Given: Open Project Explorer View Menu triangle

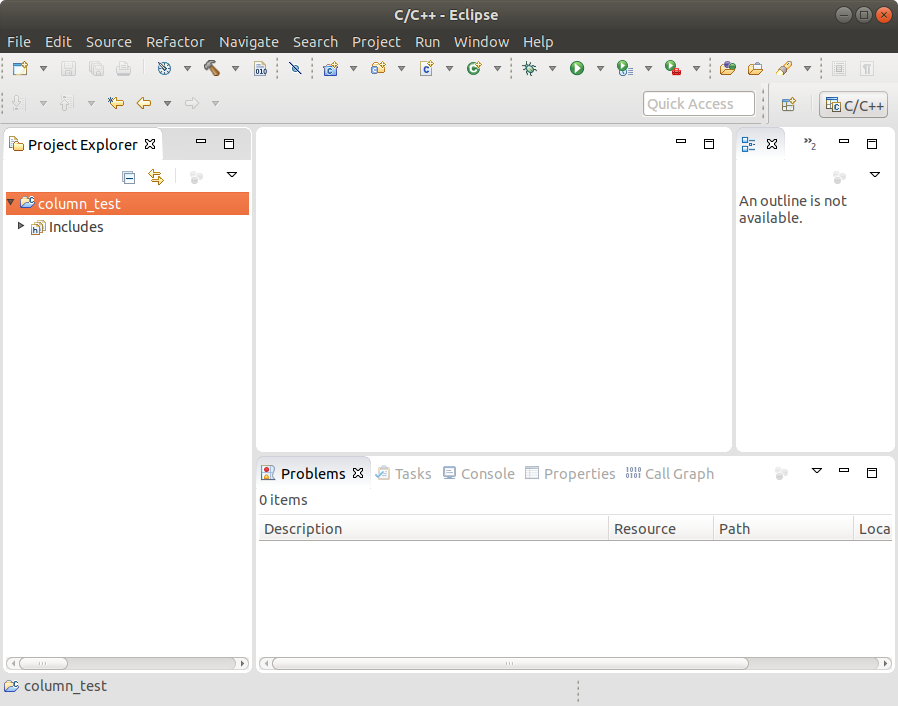Looking at the screenshot, I should coord(232,175).
